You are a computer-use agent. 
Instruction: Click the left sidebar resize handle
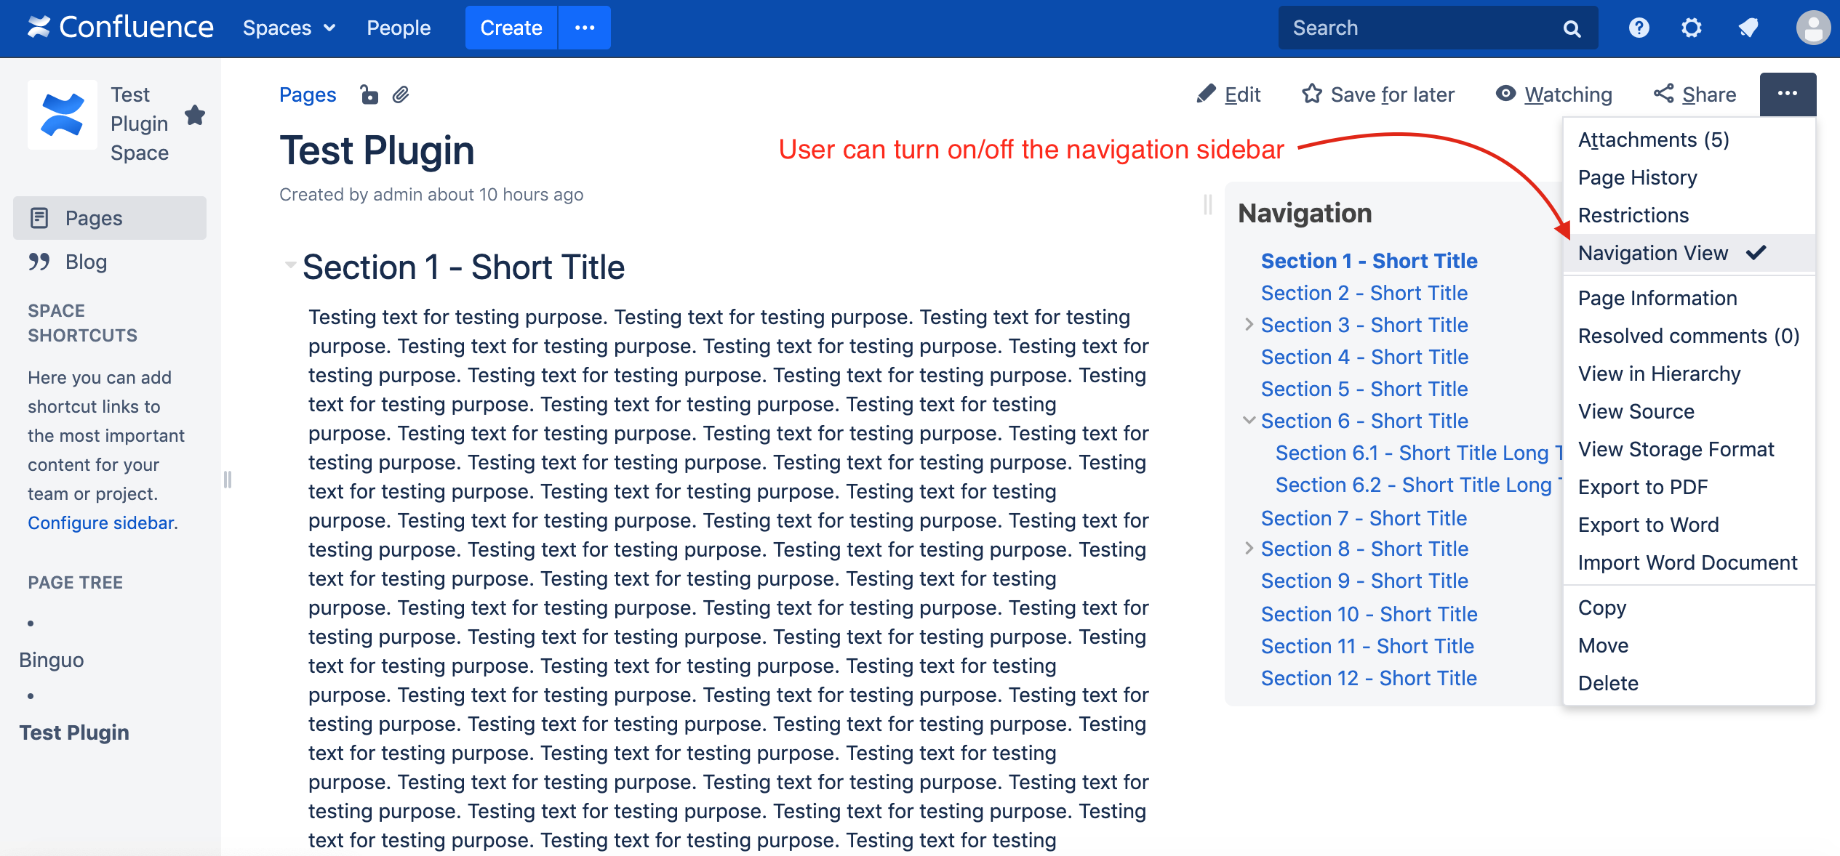pyautogui.click(x=227, y=480)
